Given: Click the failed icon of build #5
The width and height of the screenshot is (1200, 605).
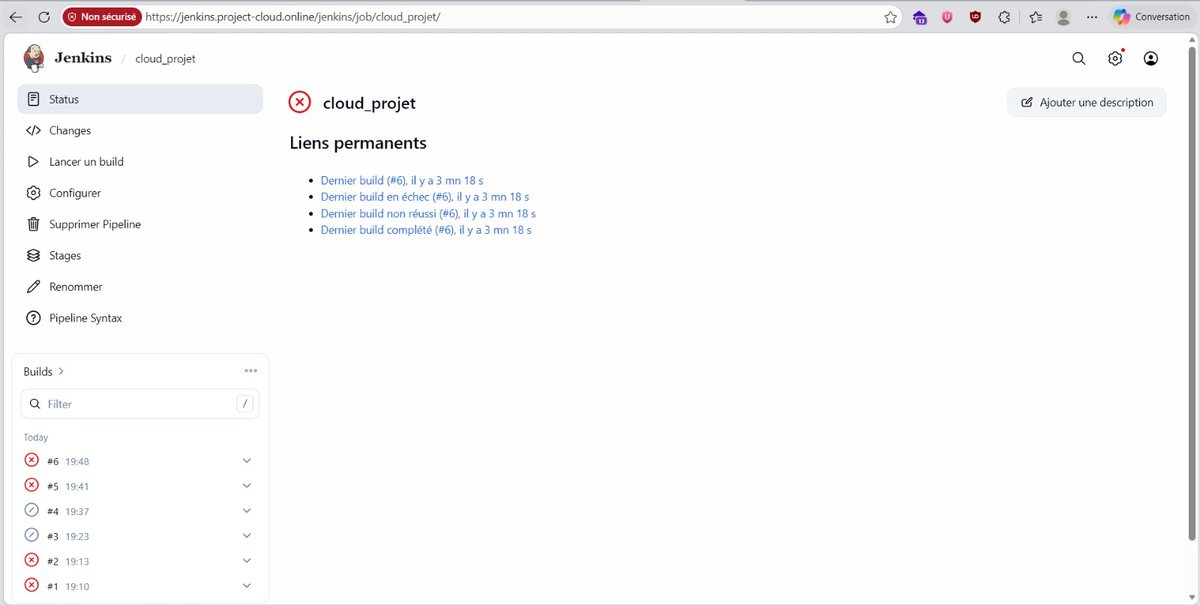Looking at the screenshot, I should click(31, 486).
